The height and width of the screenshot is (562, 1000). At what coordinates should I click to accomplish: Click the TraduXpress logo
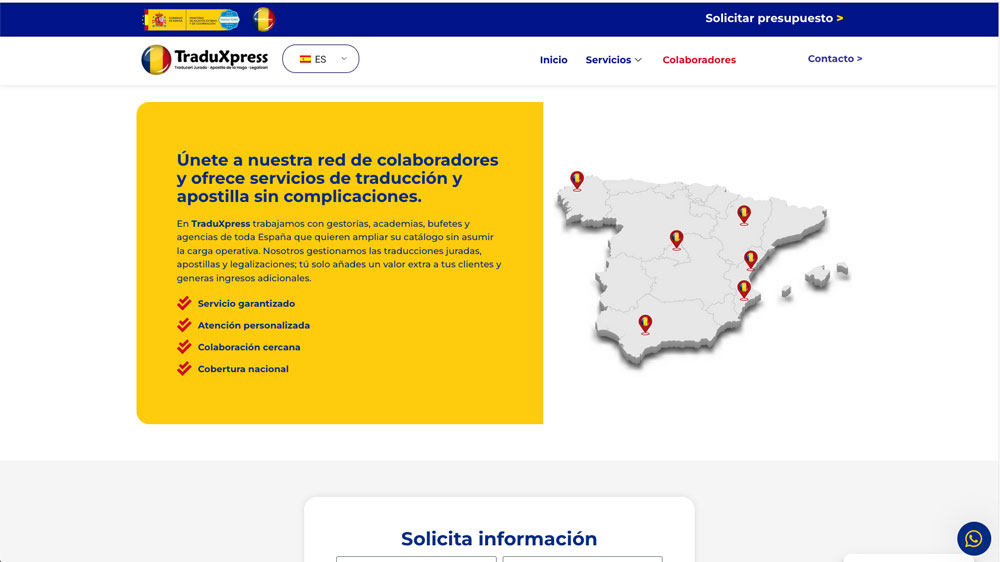coord(206,60)
